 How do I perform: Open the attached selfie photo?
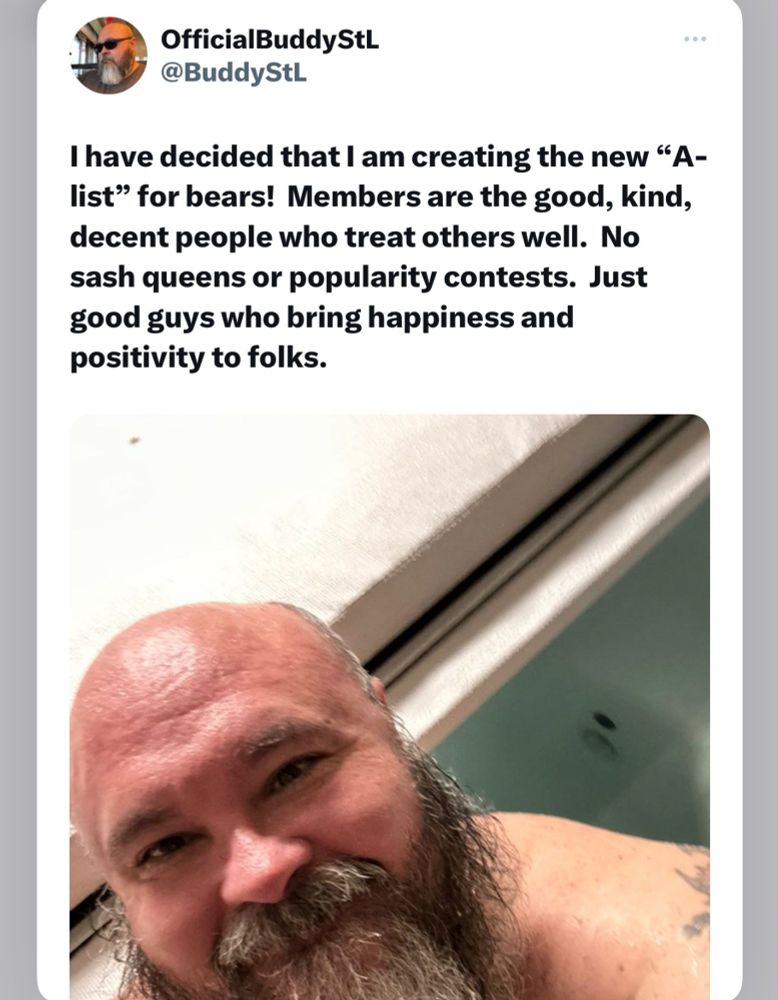click(390, 707)
